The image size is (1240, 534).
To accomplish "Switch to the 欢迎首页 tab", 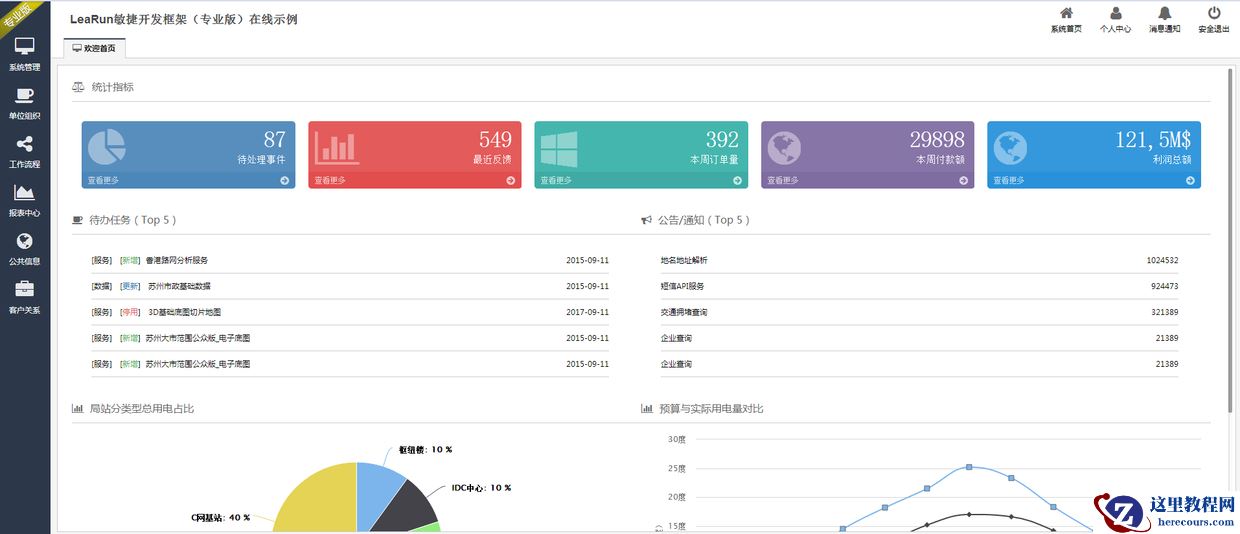I will 94,48.
